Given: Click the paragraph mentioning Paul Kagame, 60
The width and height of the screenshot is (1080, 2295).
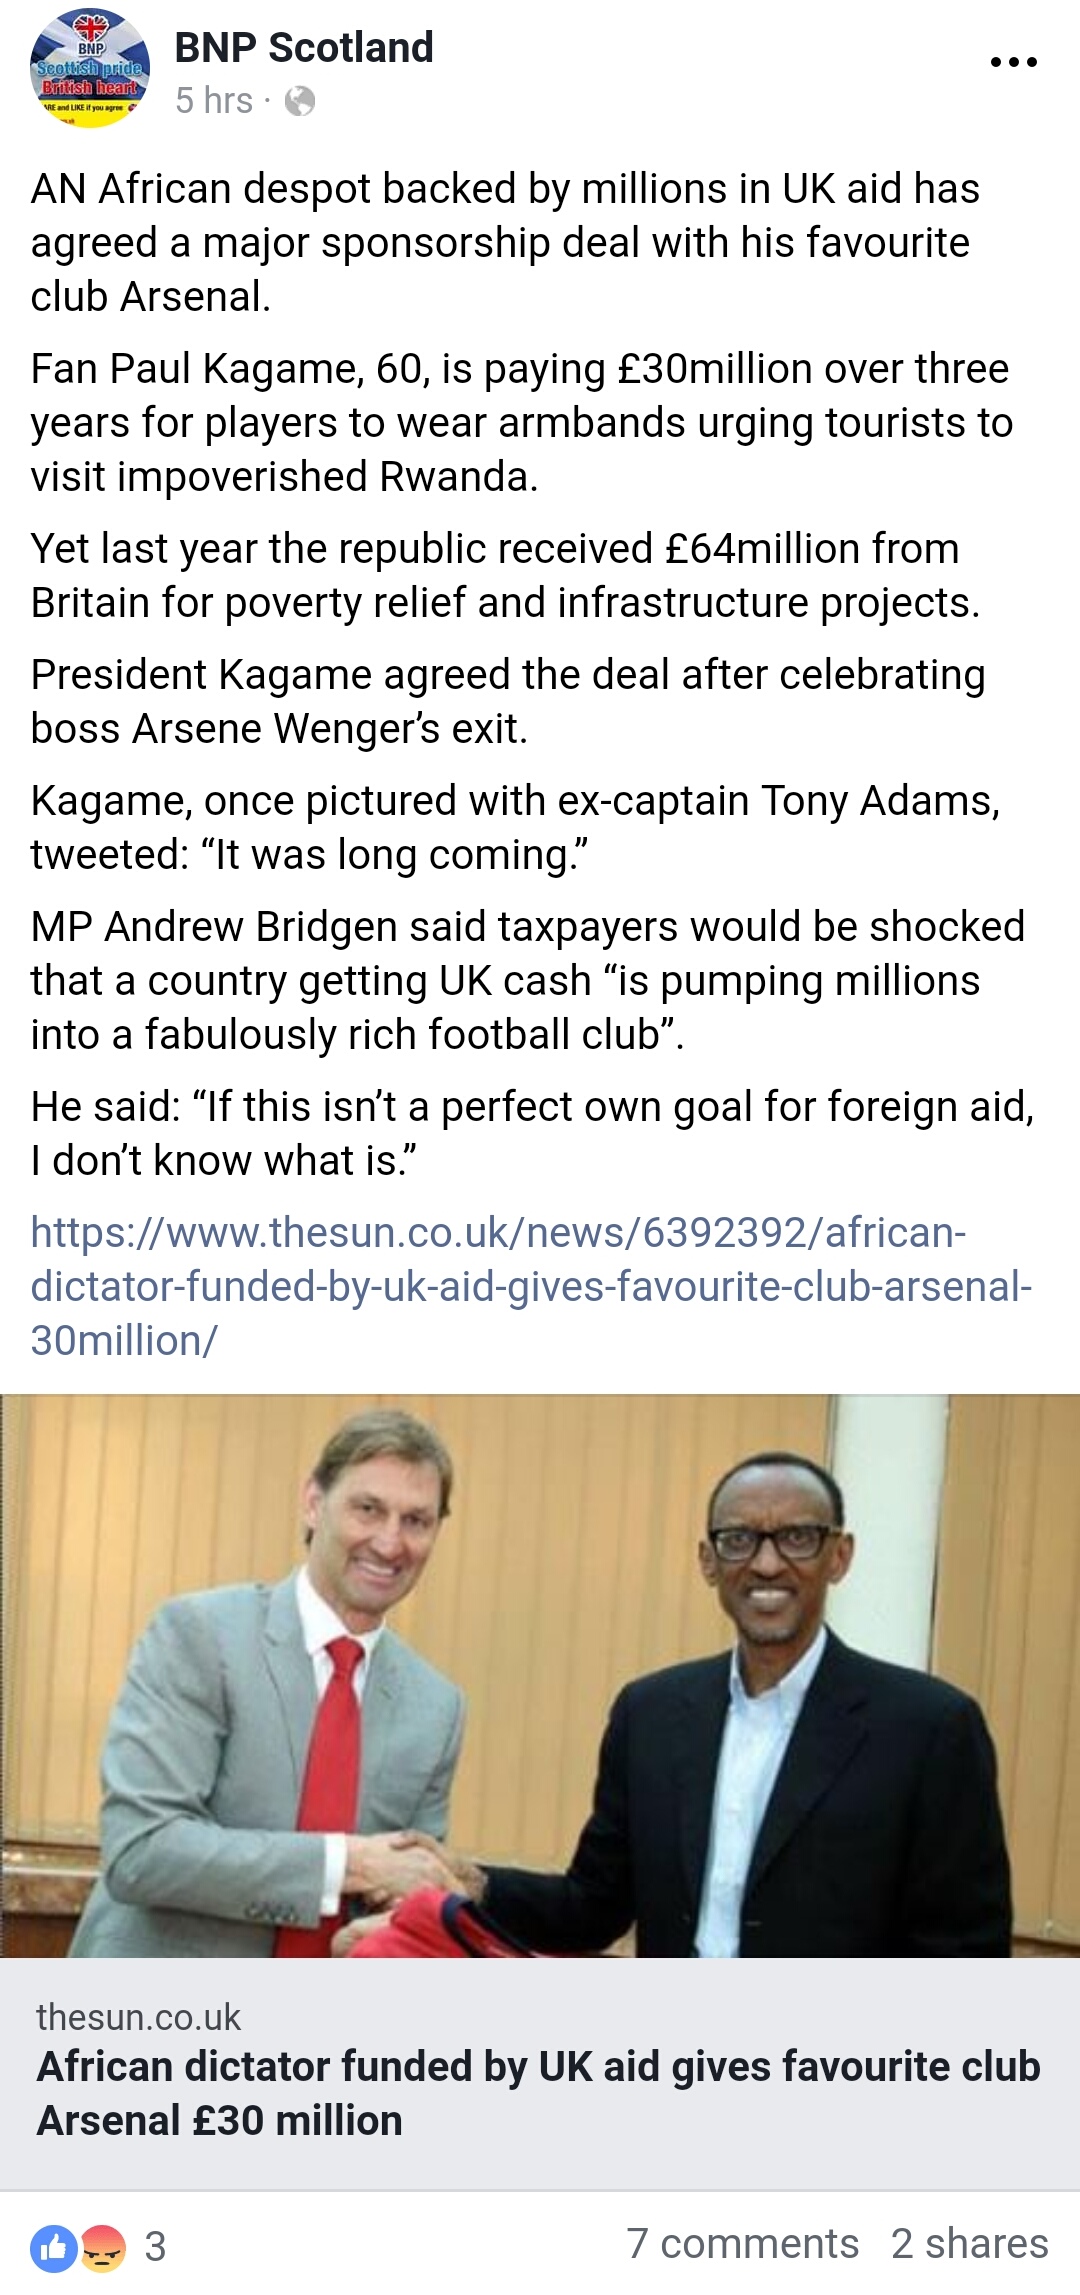Looking at the screenshot, I should 522,423.
